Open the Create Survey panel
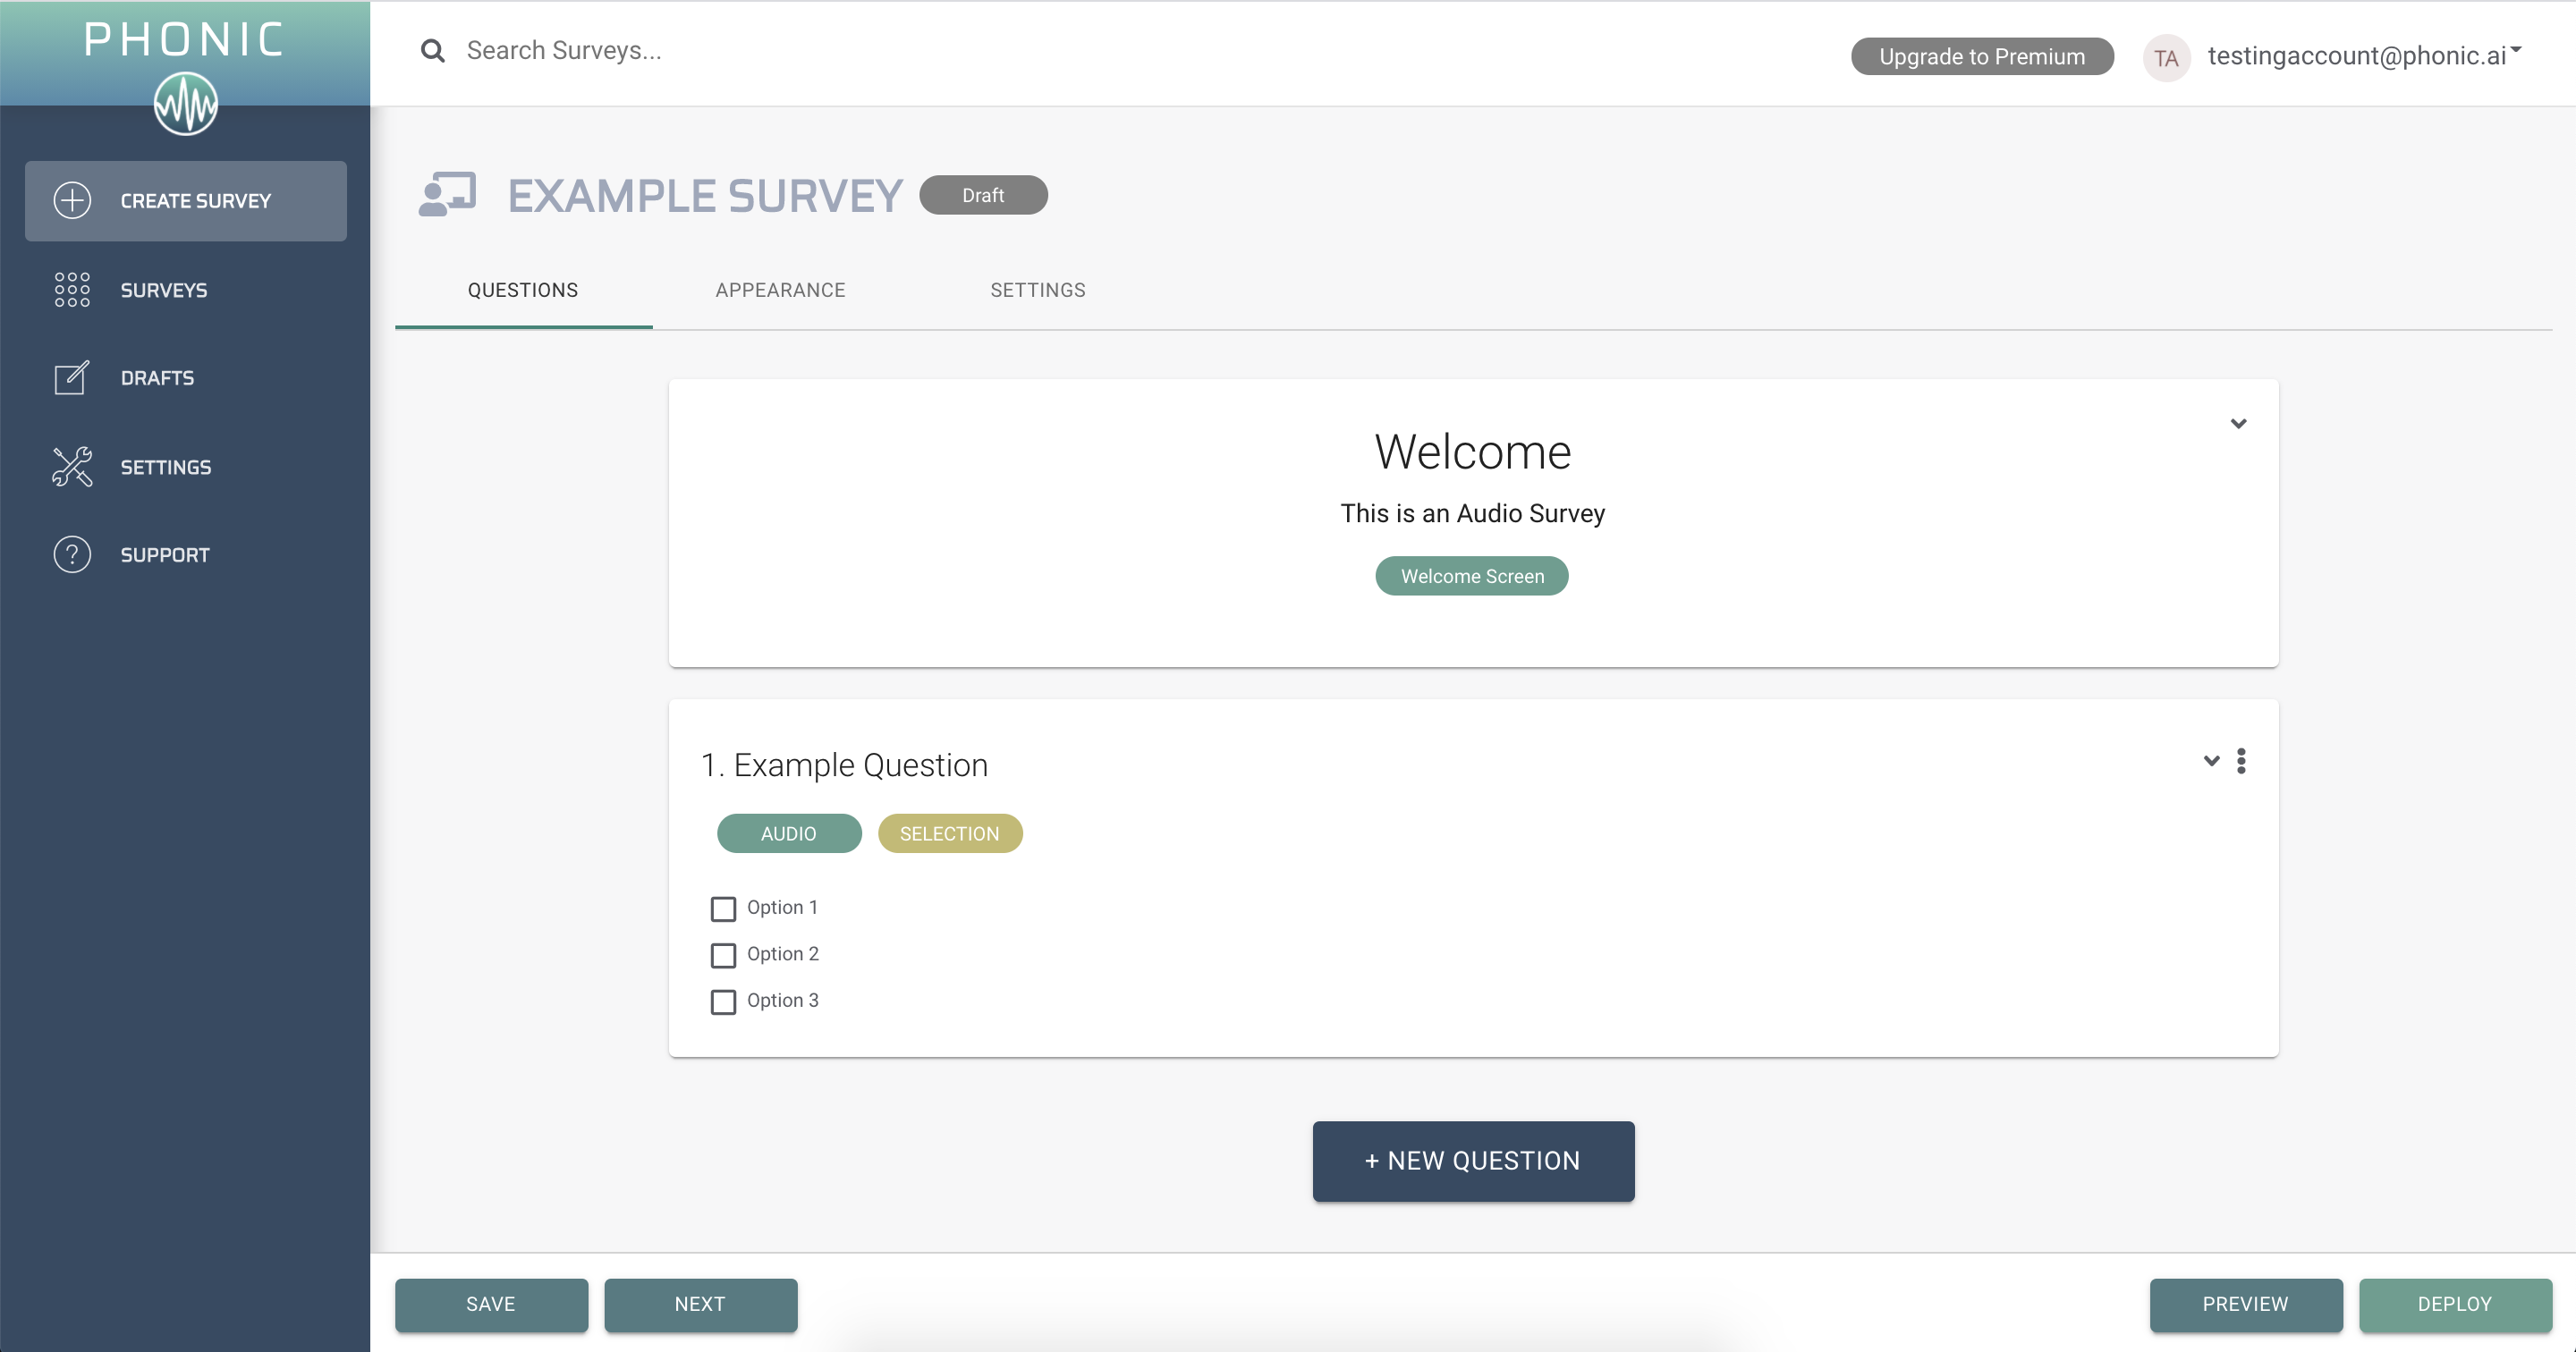The image size is (2576, 1352). click(185, 200)
